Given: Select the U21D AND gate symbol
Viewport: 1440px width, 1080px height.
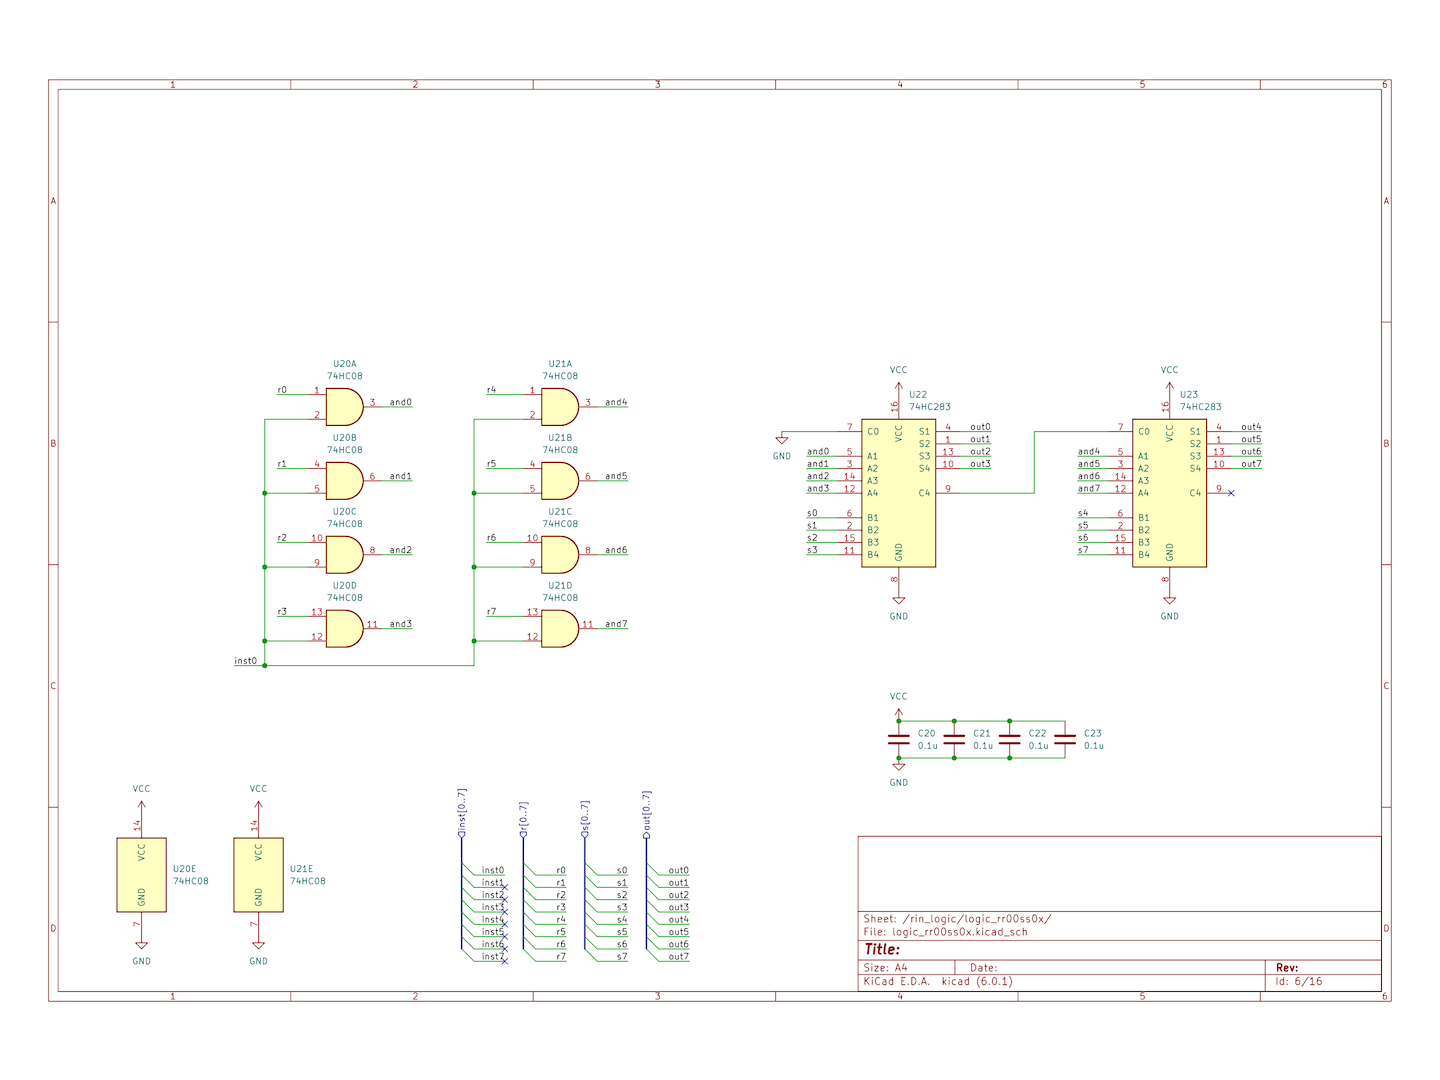Looking at the screenshot, I should pyautogui.click(x=560, y=629).
